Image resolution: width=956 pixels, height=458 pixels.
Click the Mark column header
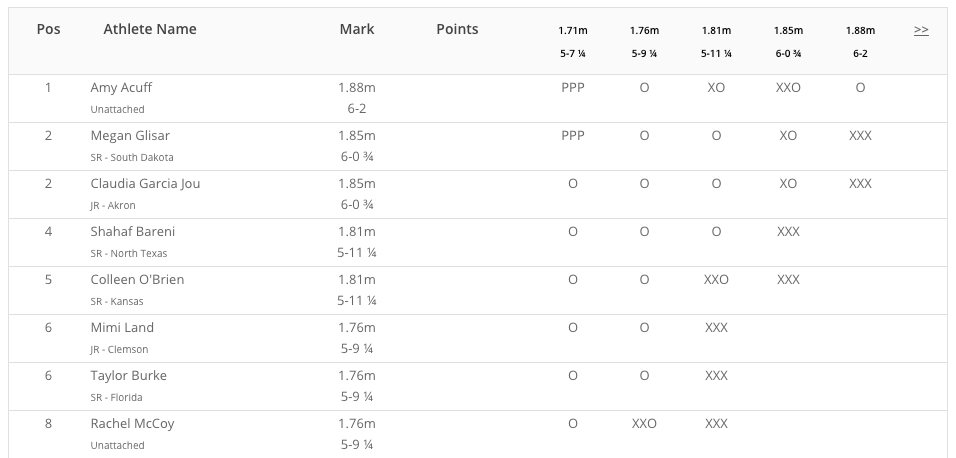click(x=357, y=29)
